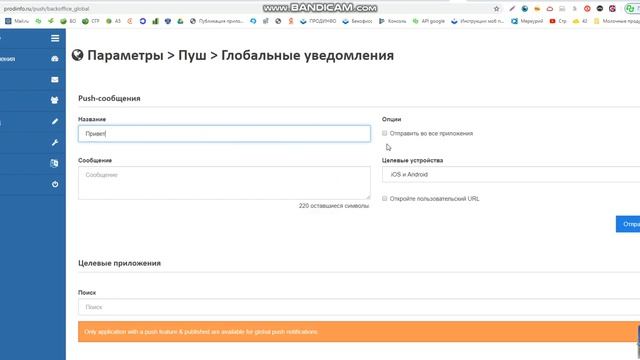Click the 'Поиск' search field
The image size is (640, 360).
coord(359,307)
